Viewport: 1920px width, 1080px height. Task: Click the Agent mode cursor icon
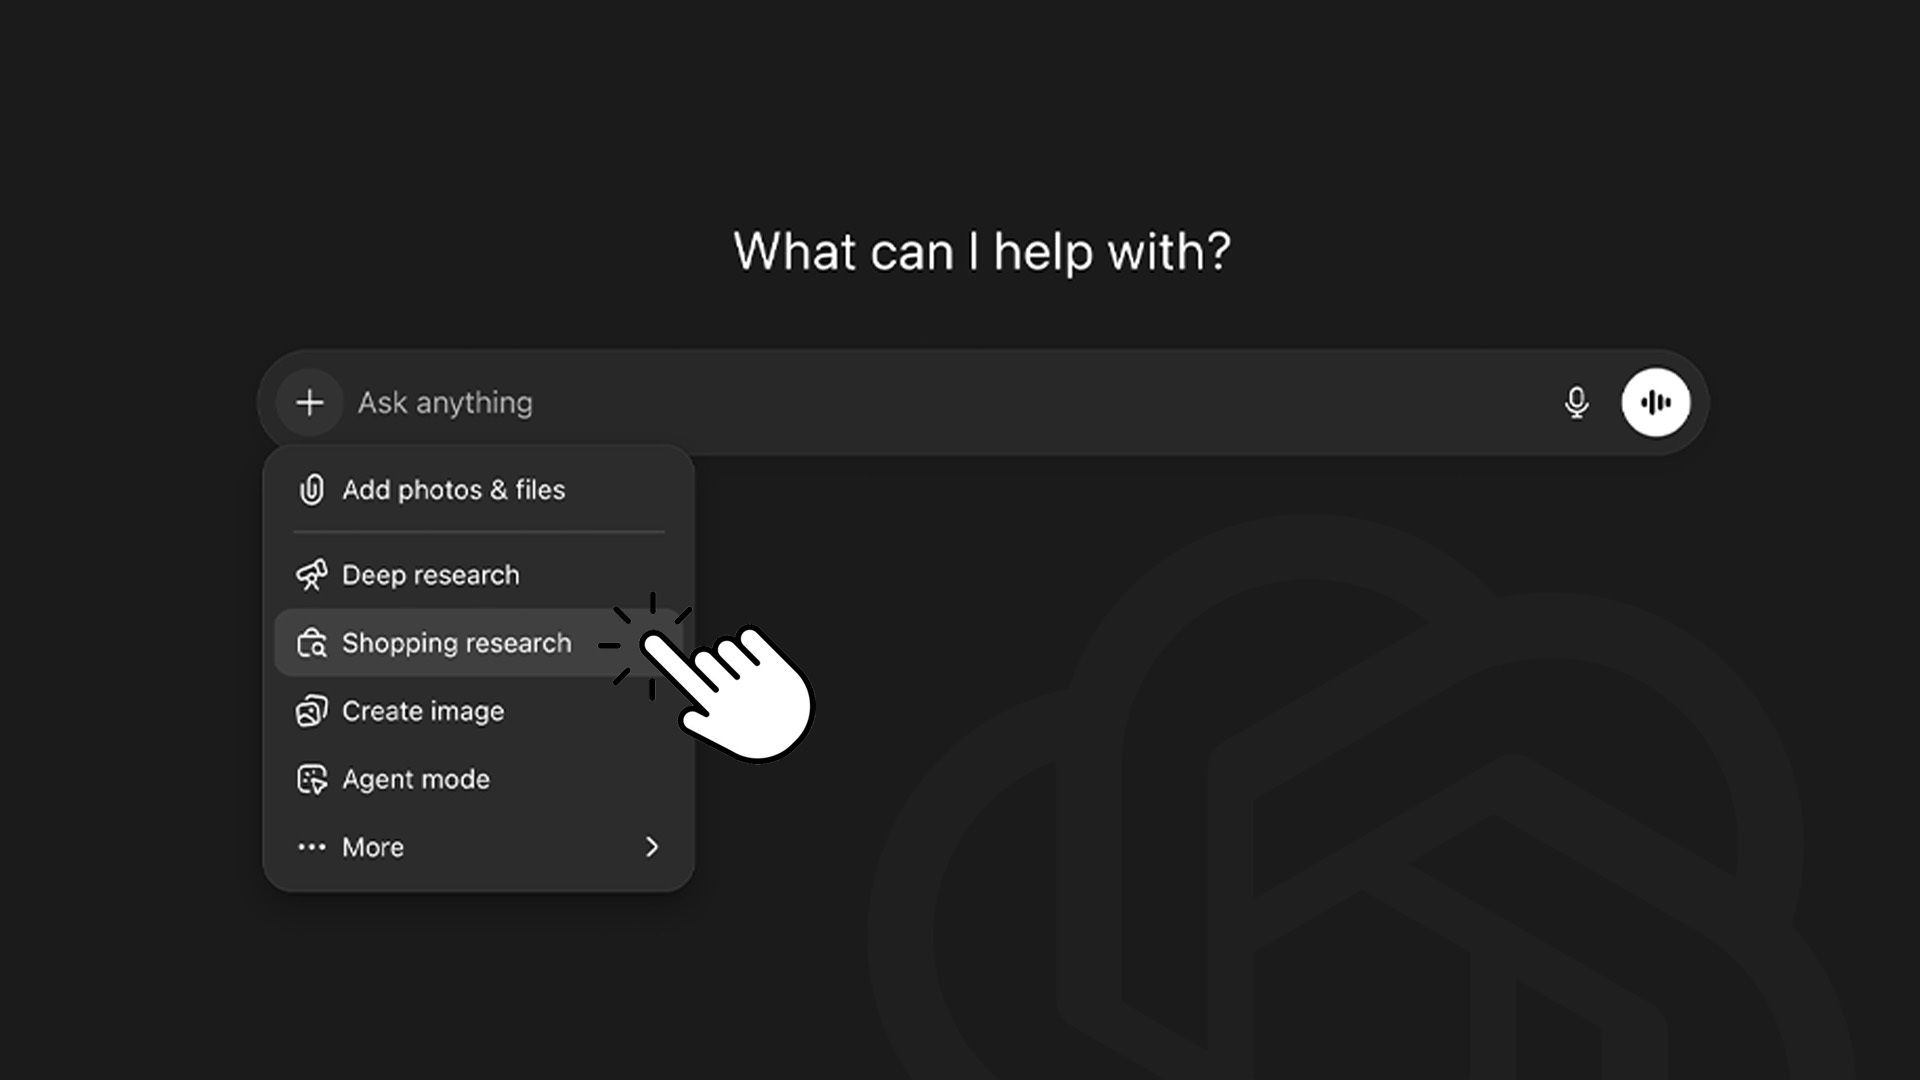tap(312, 779)
